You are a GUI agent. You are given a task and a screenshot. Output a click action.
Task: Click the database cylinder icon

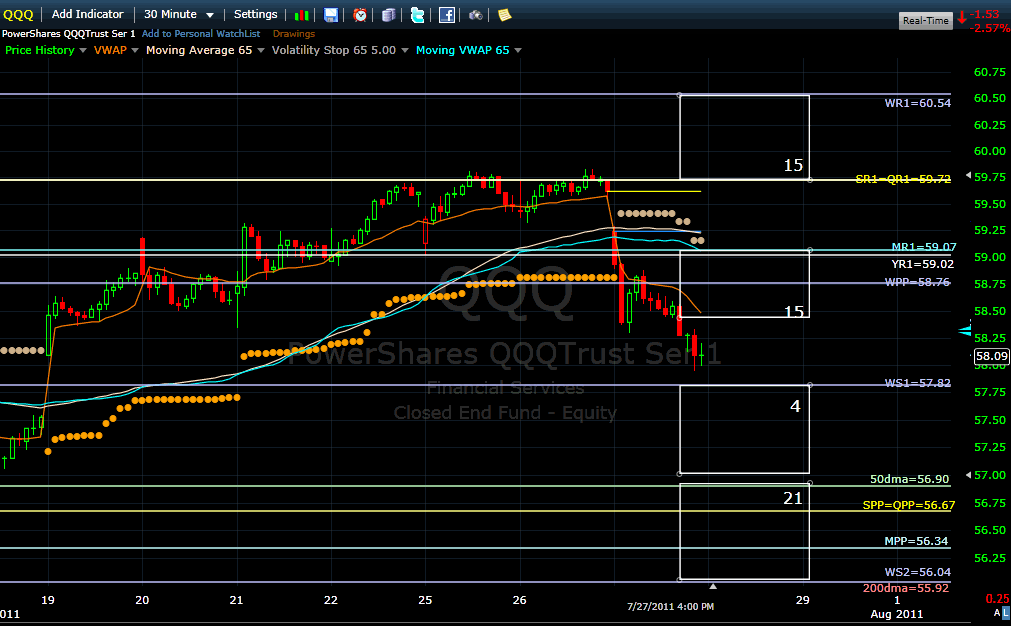(388, 15)
